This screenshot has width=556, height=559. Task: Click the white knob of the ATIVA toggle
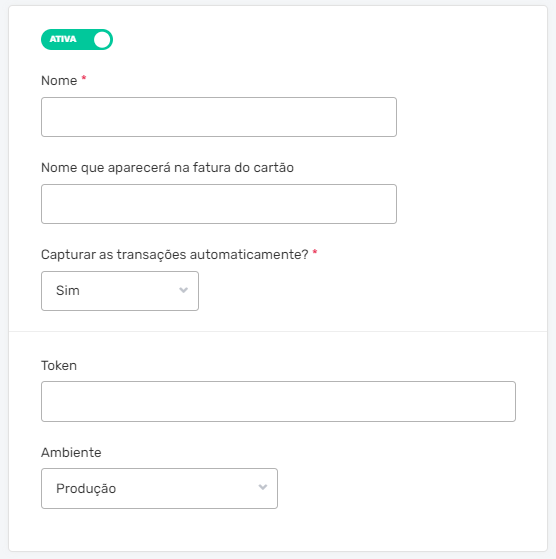pyautogui.click(x=102, y=40)
